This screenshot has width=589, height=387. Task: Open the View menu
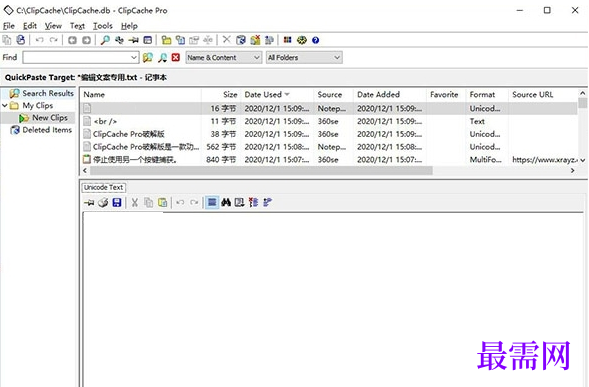pyautogui.click(x=53, y=26)
